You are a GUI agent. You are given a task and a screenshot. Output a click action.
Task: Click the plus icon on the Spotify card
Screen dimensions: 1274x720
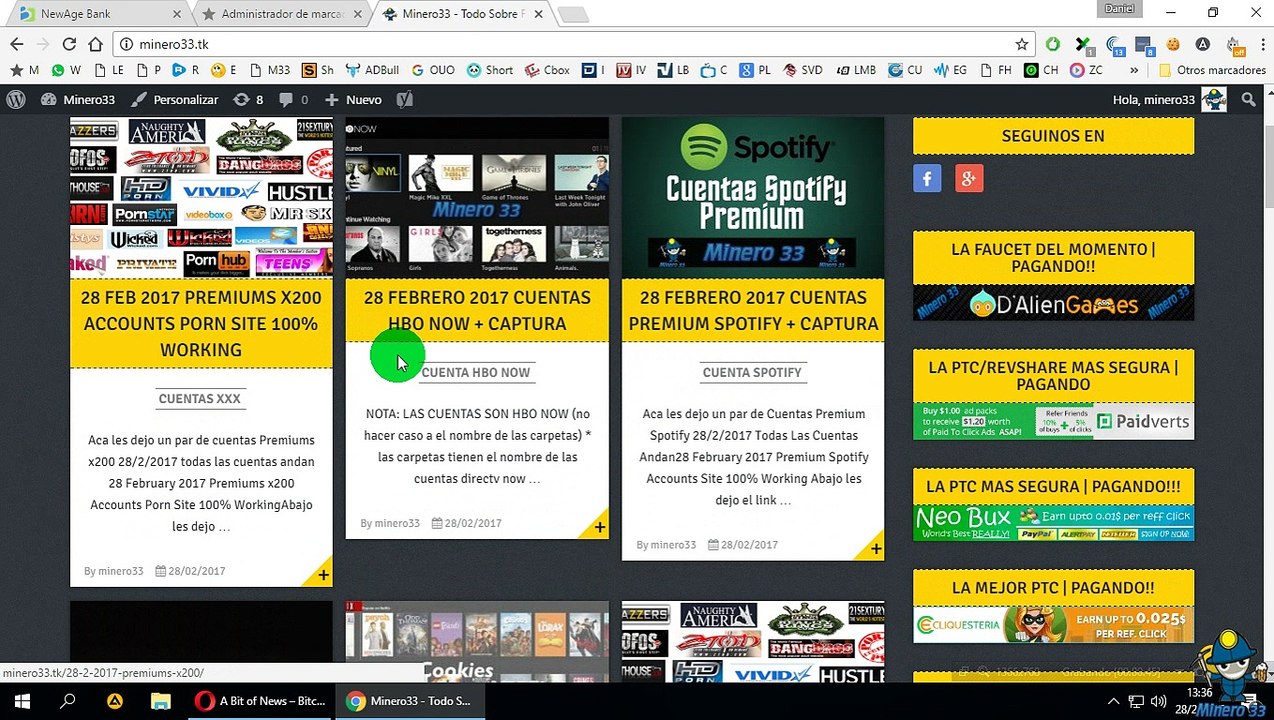tap(875, 549)
